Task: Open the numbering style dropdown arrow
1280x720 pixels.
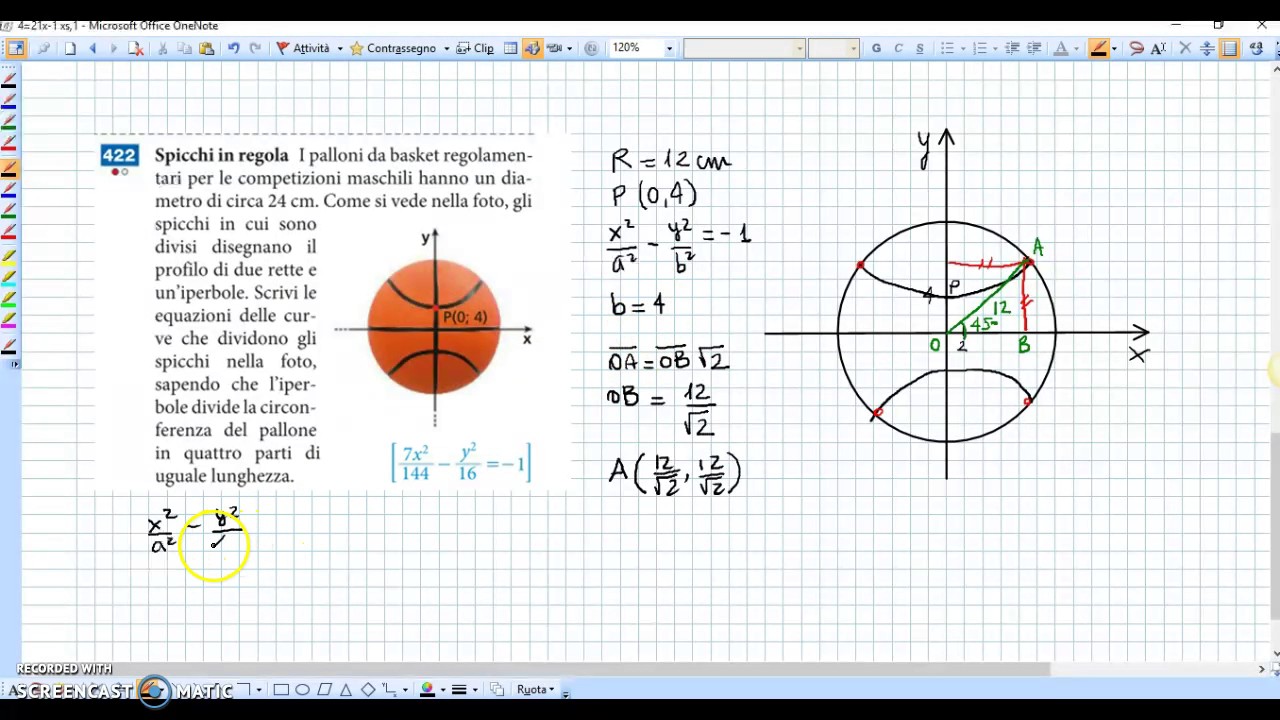Action: (995, 48)
